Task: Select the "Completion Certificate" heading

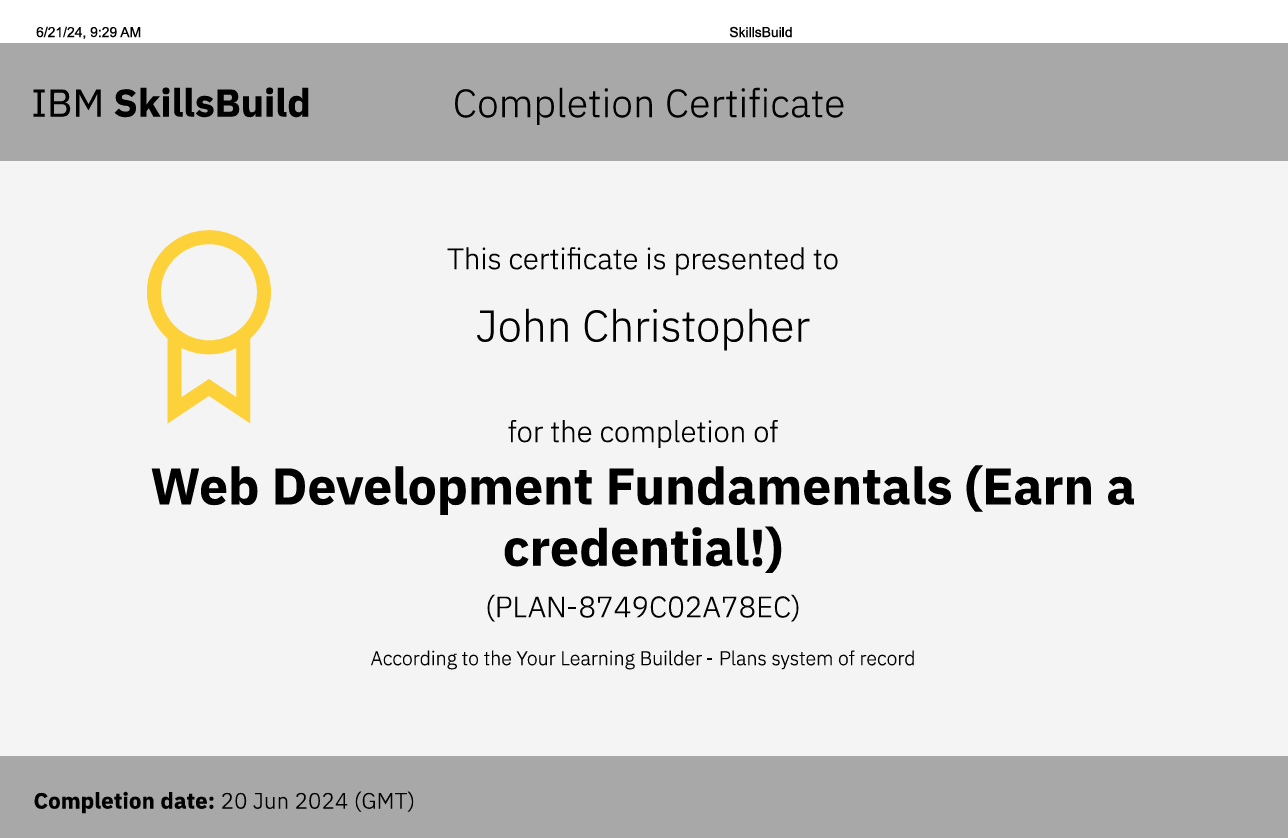Action: click(649, 104)
